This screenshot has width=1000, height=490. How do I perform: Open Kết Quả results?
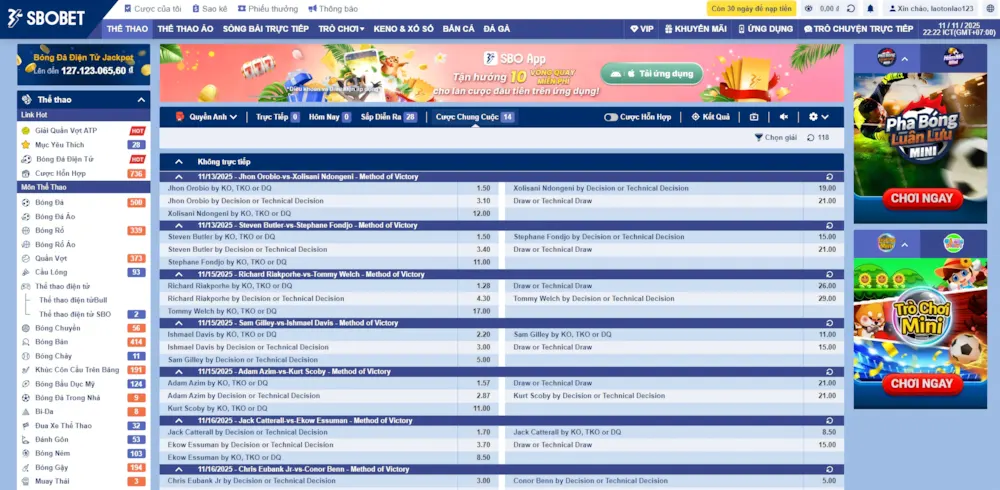tap(710, 117)
